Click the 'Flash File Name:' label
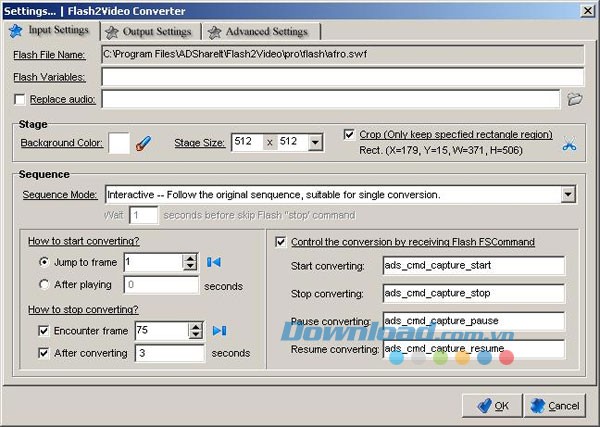600x427 pixels. [x=49, y=55]
